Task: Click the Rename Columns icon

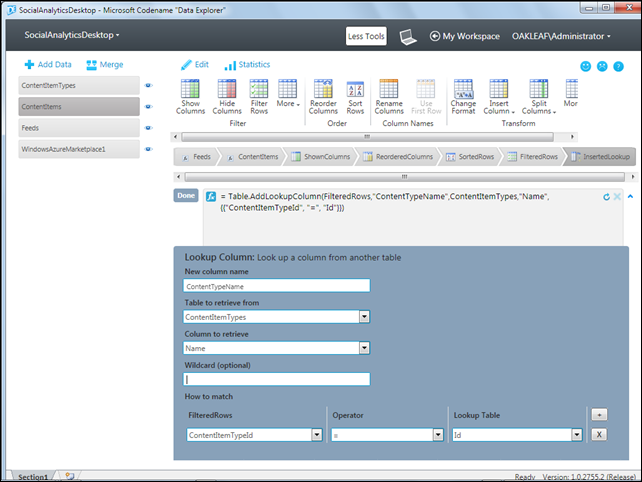Action: (x=388, y=90)
